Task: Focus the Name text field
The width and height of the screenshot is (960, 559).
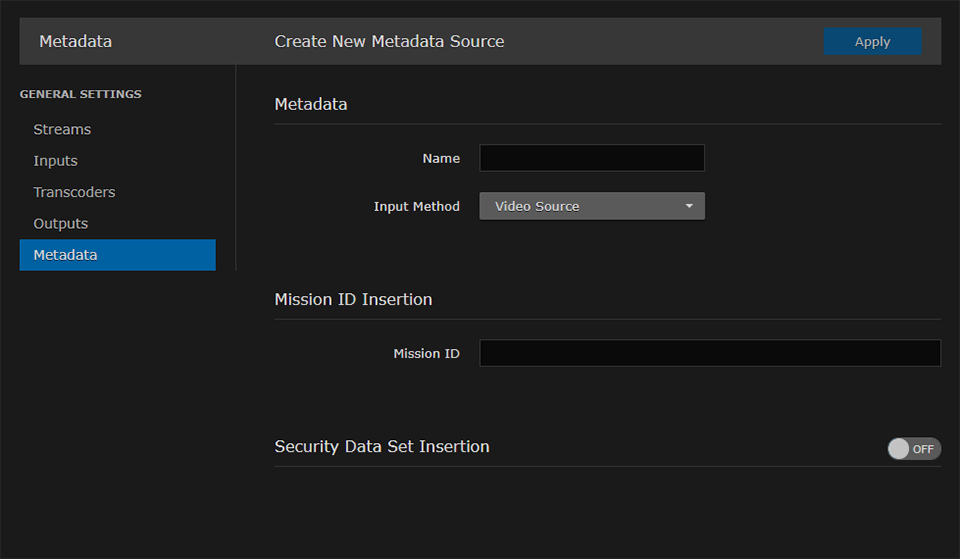Action: tap(592, 158)
